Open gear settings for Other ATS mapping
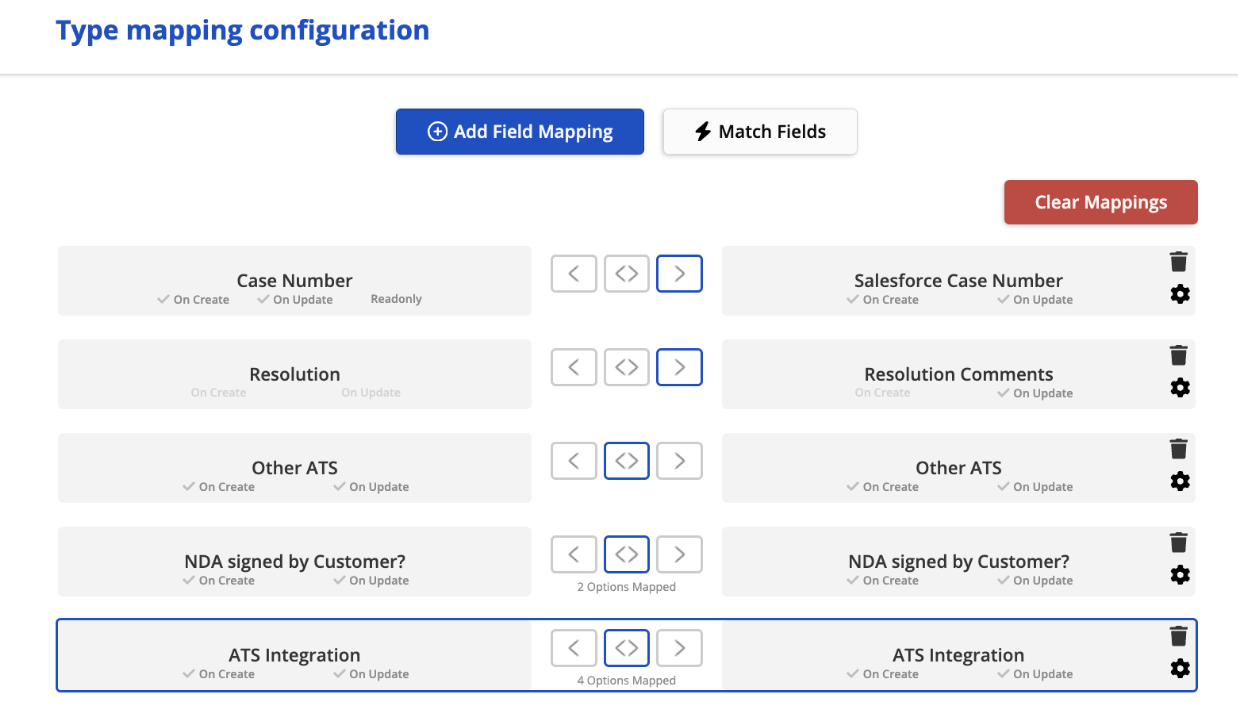 (1180, 481)
